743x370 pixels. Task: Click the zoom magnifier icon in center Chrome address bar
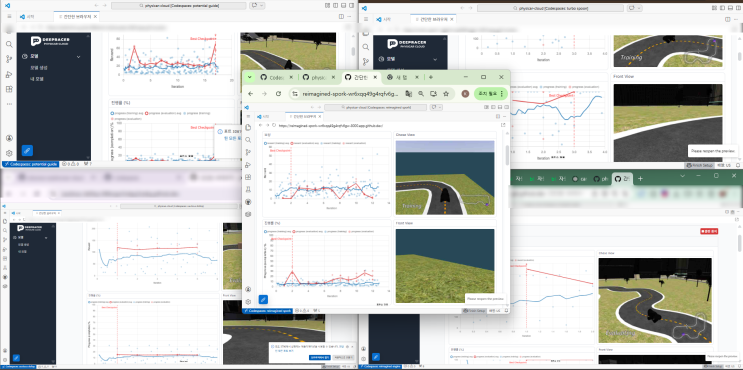(421, 94)
